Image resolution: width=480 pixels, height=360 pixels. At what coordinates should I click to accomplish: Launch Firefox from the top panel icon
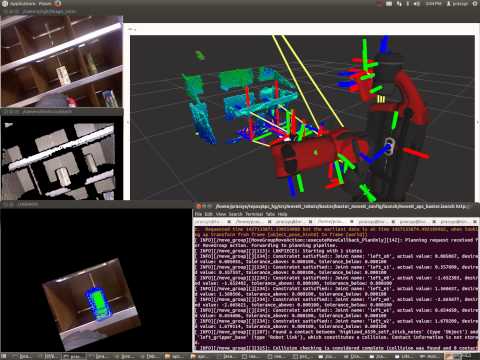(58, 4)
